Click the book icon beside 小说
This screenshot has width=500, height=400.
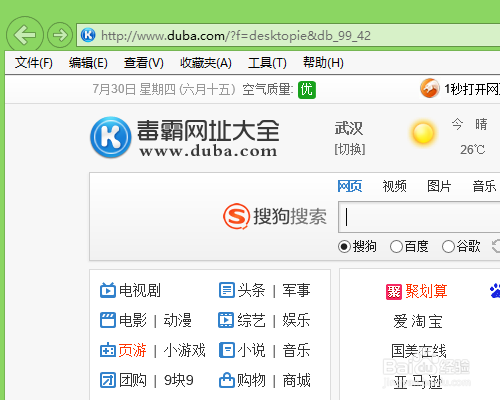(227, 350)
